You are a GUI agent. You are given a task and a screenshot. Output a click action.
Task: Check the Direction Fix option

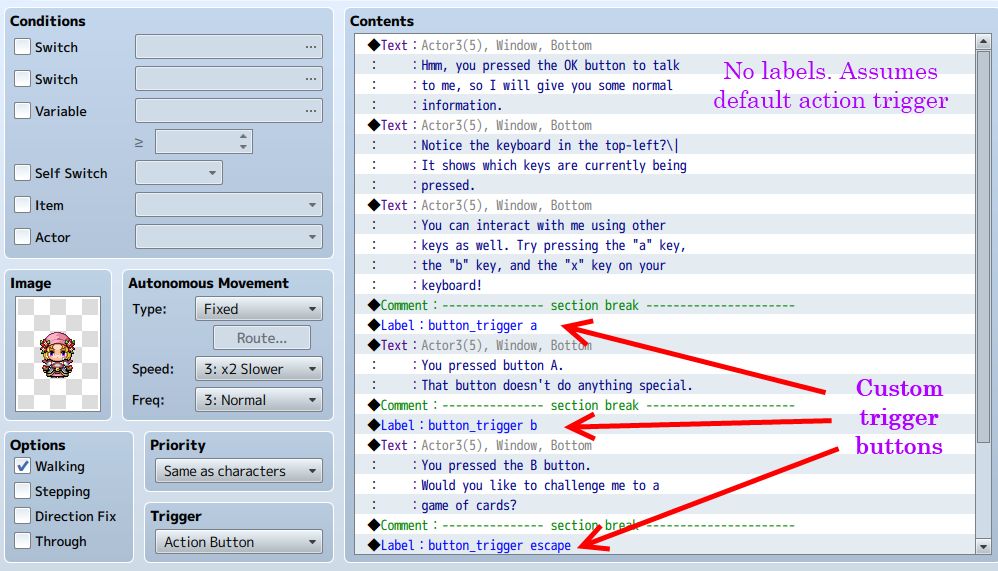click(22, 516)
